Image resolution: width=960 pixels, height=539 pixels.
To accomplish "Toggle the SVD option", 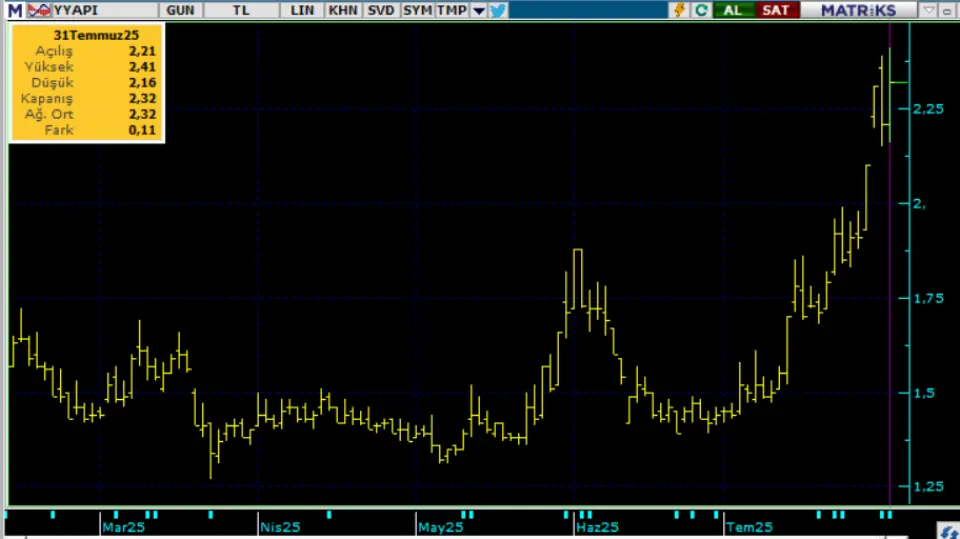I will pyautogui.click(x=381, y=10).
